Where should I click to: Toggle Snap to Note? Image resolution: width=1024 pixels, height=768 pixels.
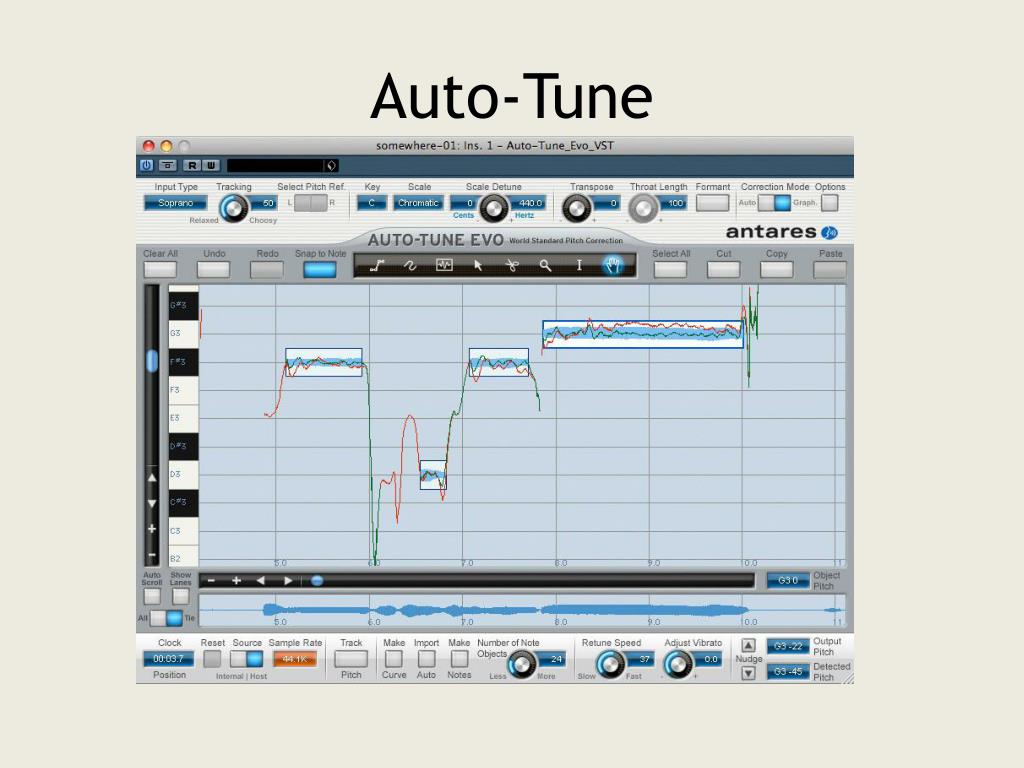[x=319, y=269]
